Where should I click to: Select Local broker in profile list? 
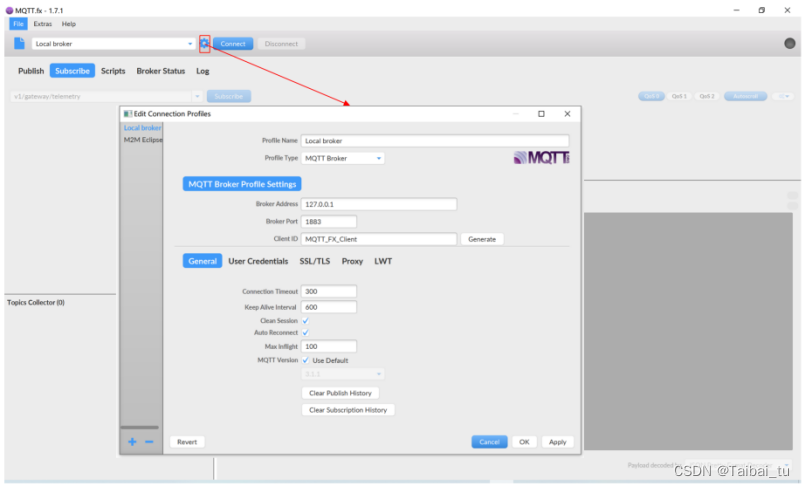pos(142,128)
